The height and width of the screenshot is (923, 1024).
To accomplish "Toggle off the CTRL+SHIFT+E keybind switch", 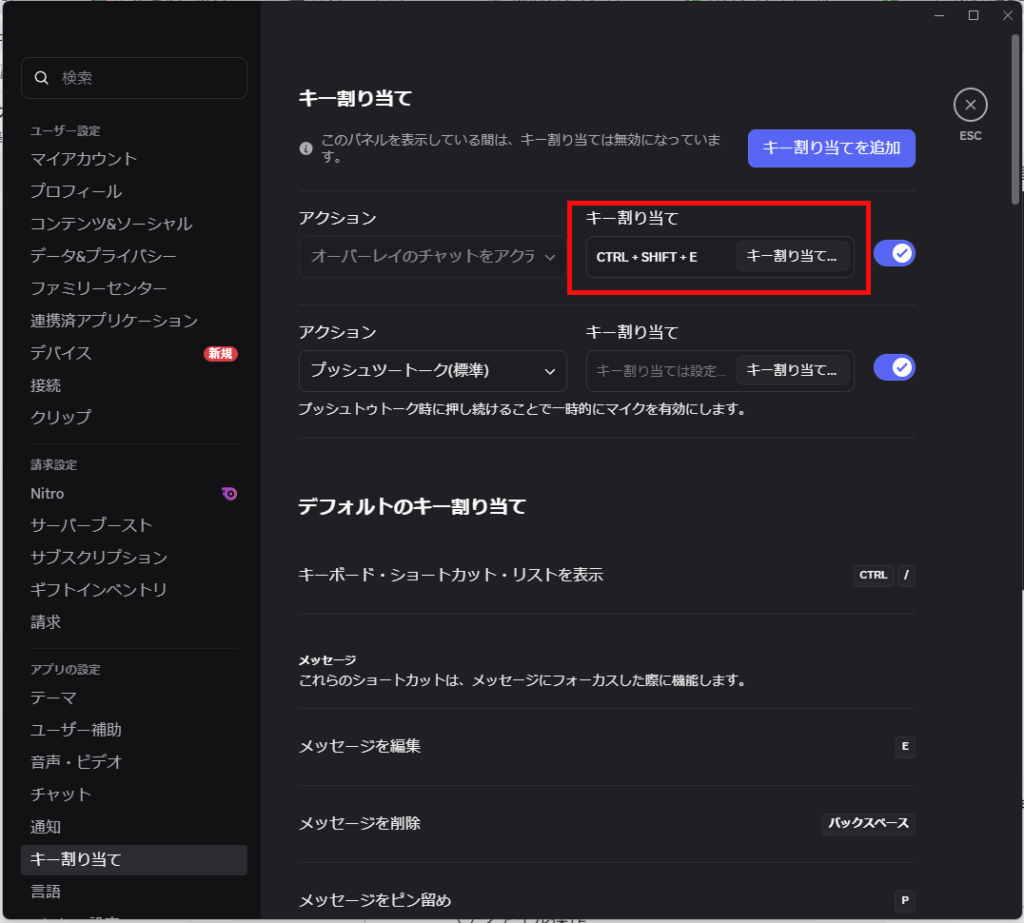I will click(x=894, y=254).
